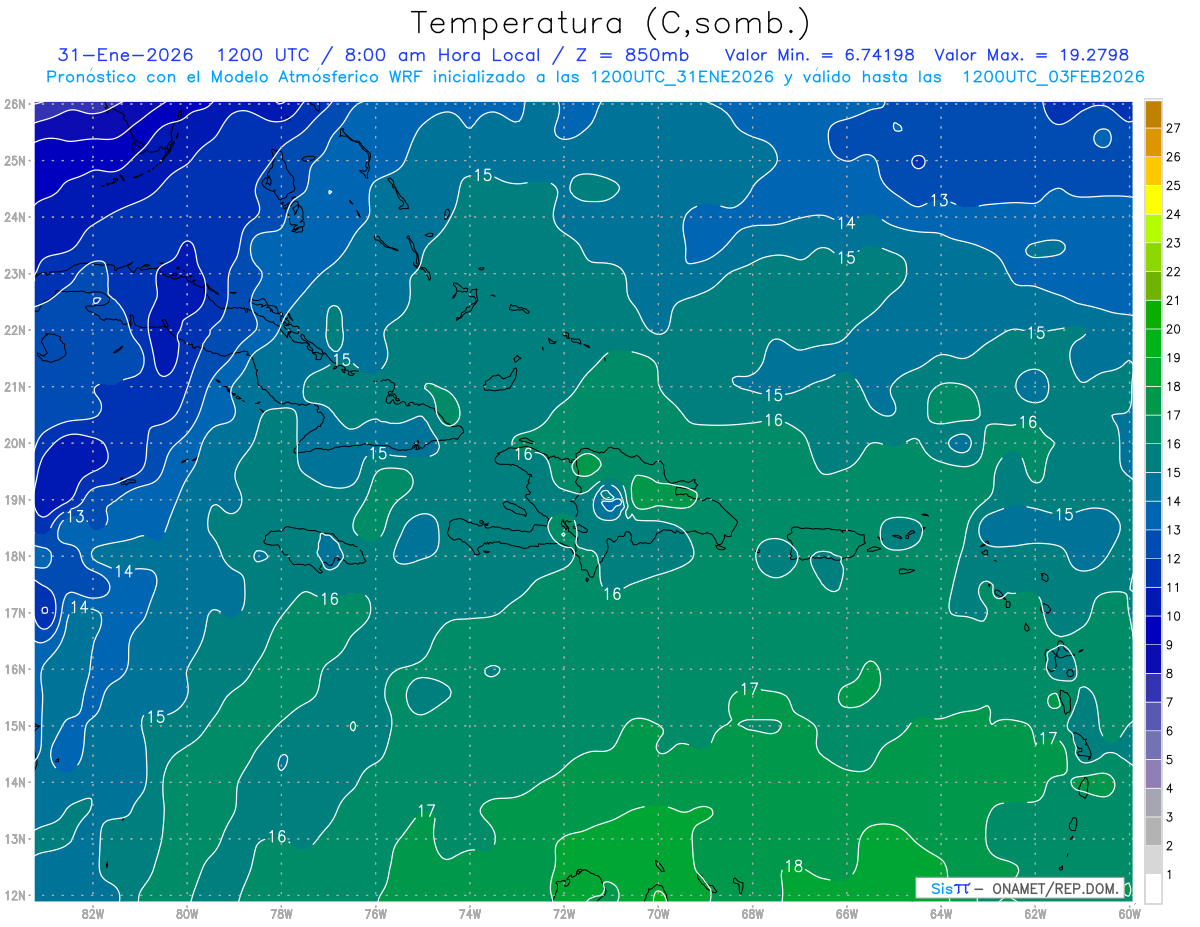Click the 14N latitude axis label
This screenshot has width=1200, height=927.
pyautogui.click(x=14, y=782)
